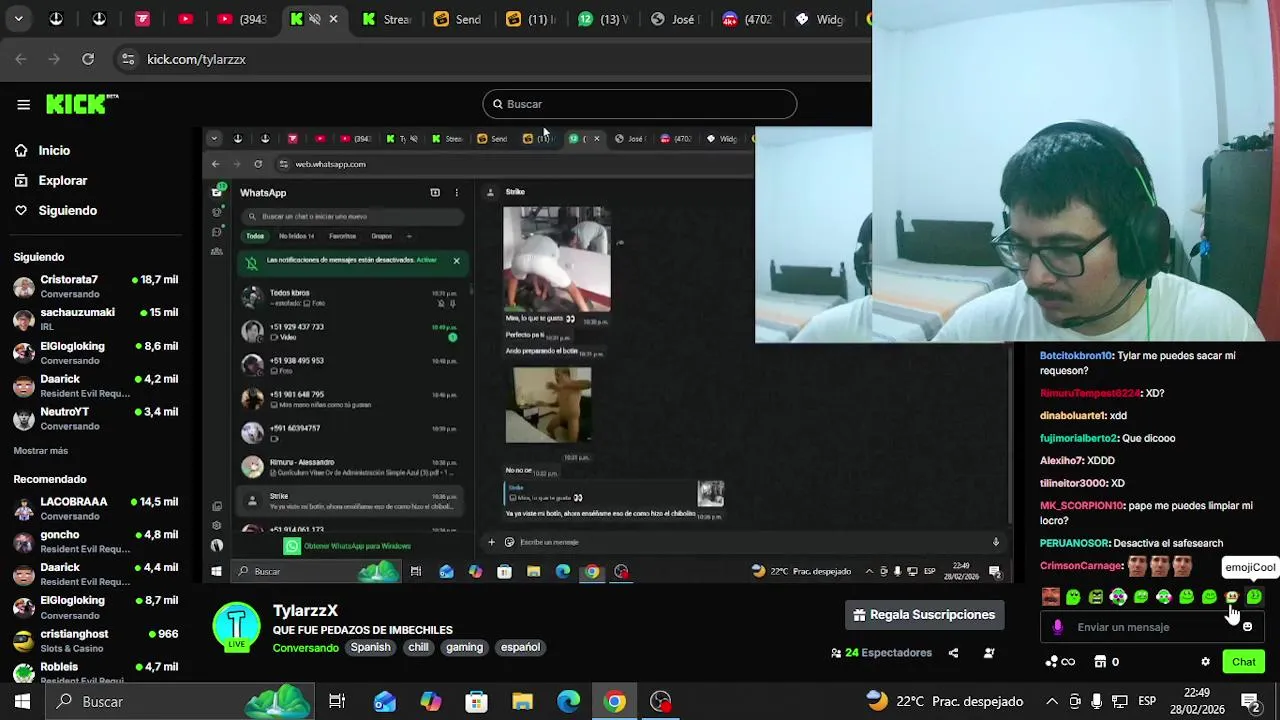The width and height of the screenshot is (1280, 720).
Task: Open sachauzumaki IRL channel
Action: click(x=96, y=319)
